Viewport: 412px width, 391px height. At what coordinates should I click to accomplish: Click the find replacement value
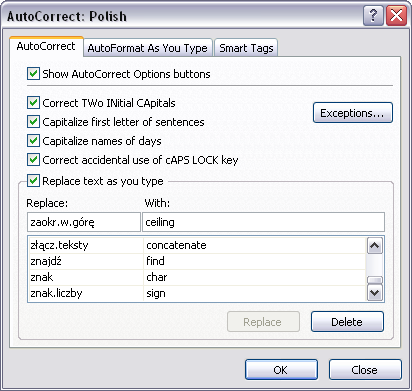pos(155,261)
